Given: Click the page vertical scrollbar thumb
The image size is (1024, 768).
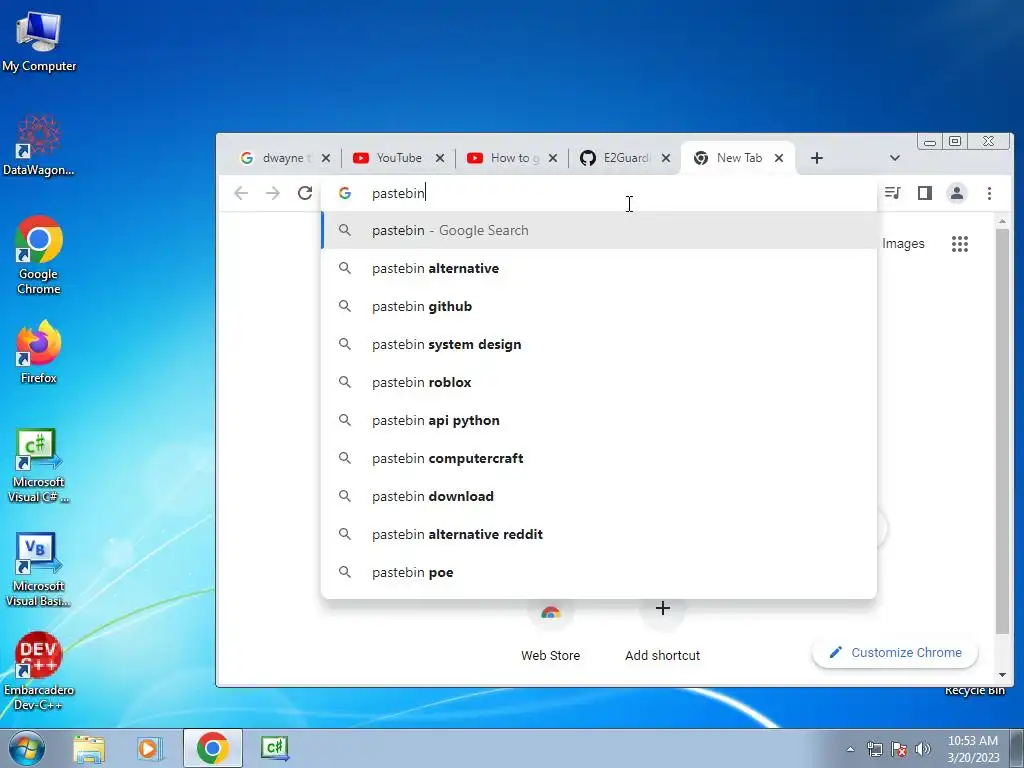Looking at the screenshot, I should (x=1002, y=431).
